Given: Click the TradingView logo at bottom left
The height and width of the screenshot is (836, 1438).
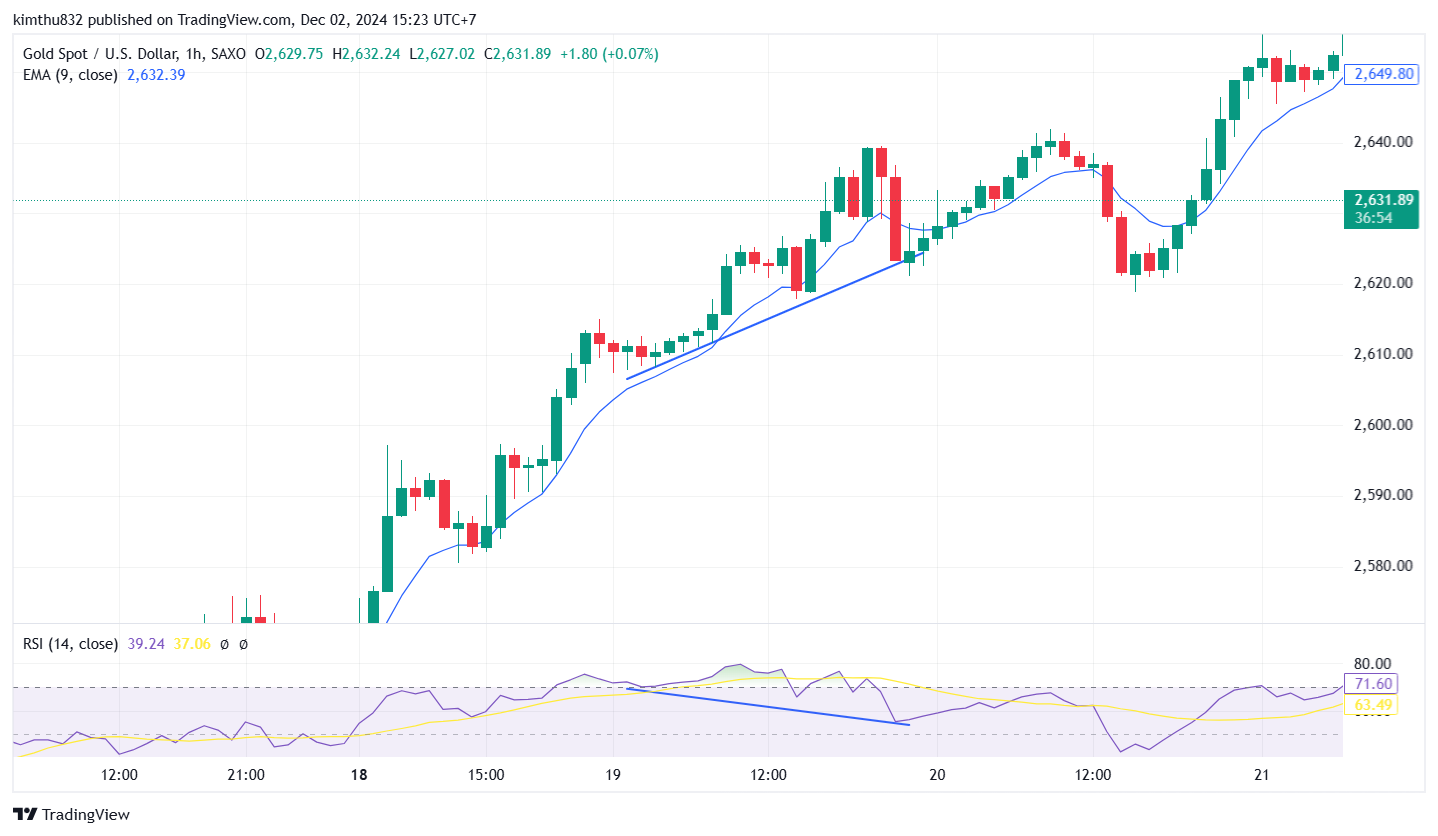Looking at the screenshot, I should pyautogui.click(x=71, y=814).
